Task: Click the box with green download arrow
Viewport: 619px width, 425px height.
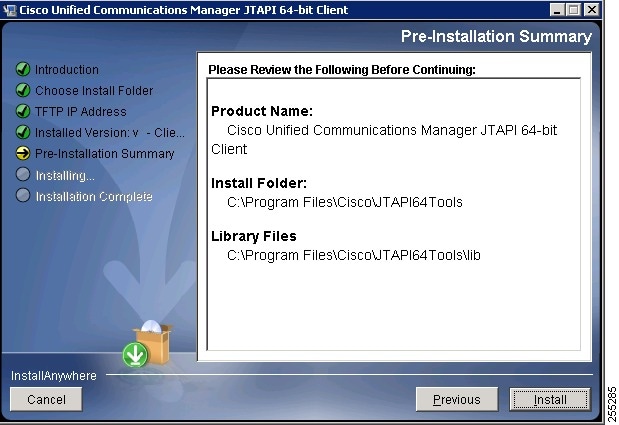Action: coord(148,344)
